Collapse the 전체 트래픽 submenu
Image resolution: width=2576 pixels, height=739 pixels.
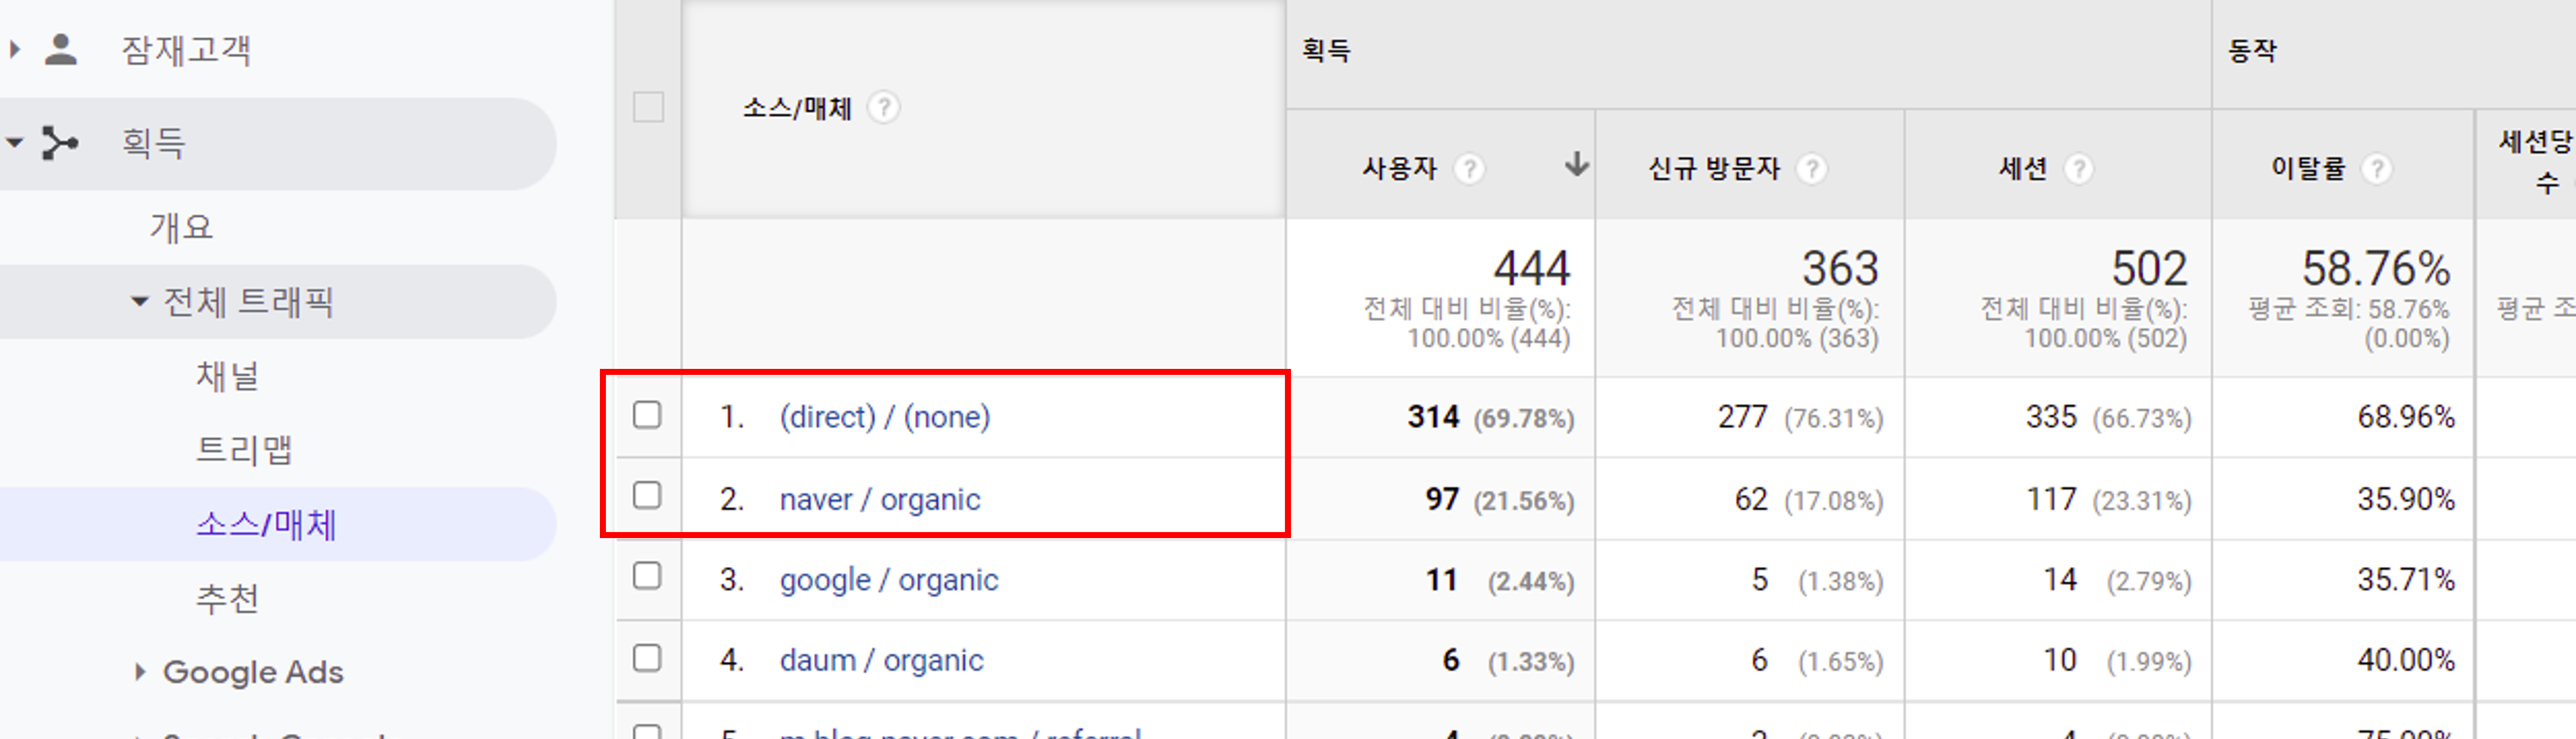coord(140,301)
